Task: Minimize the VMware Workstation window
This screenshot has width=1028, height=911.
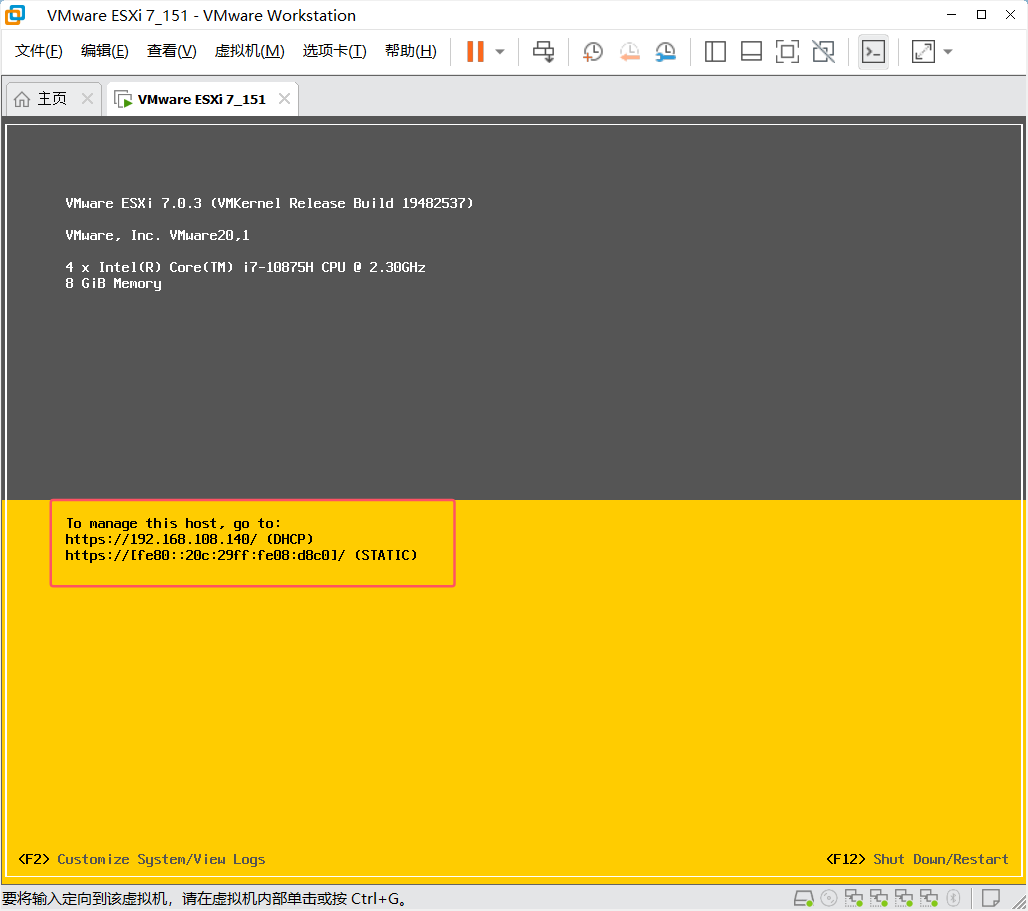Action: tap(952, 14)
